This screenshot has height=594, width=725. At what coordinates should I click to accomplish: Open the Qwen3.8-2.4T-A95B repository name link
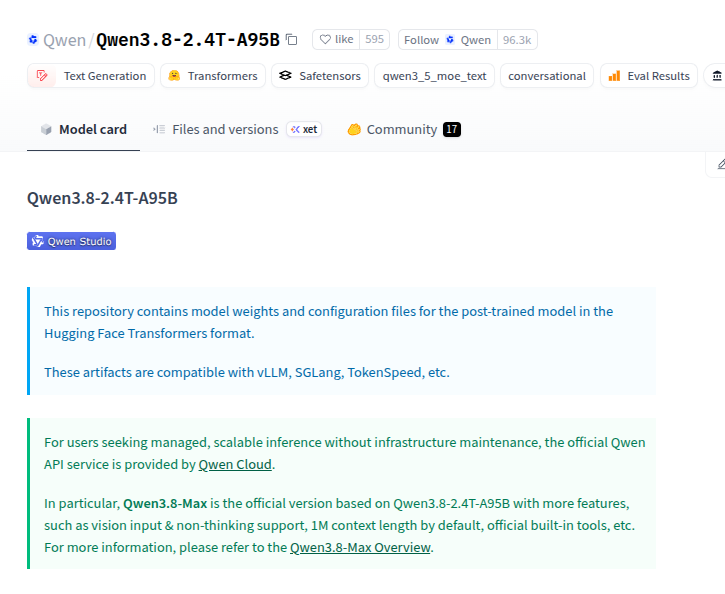tap(188, 40)
